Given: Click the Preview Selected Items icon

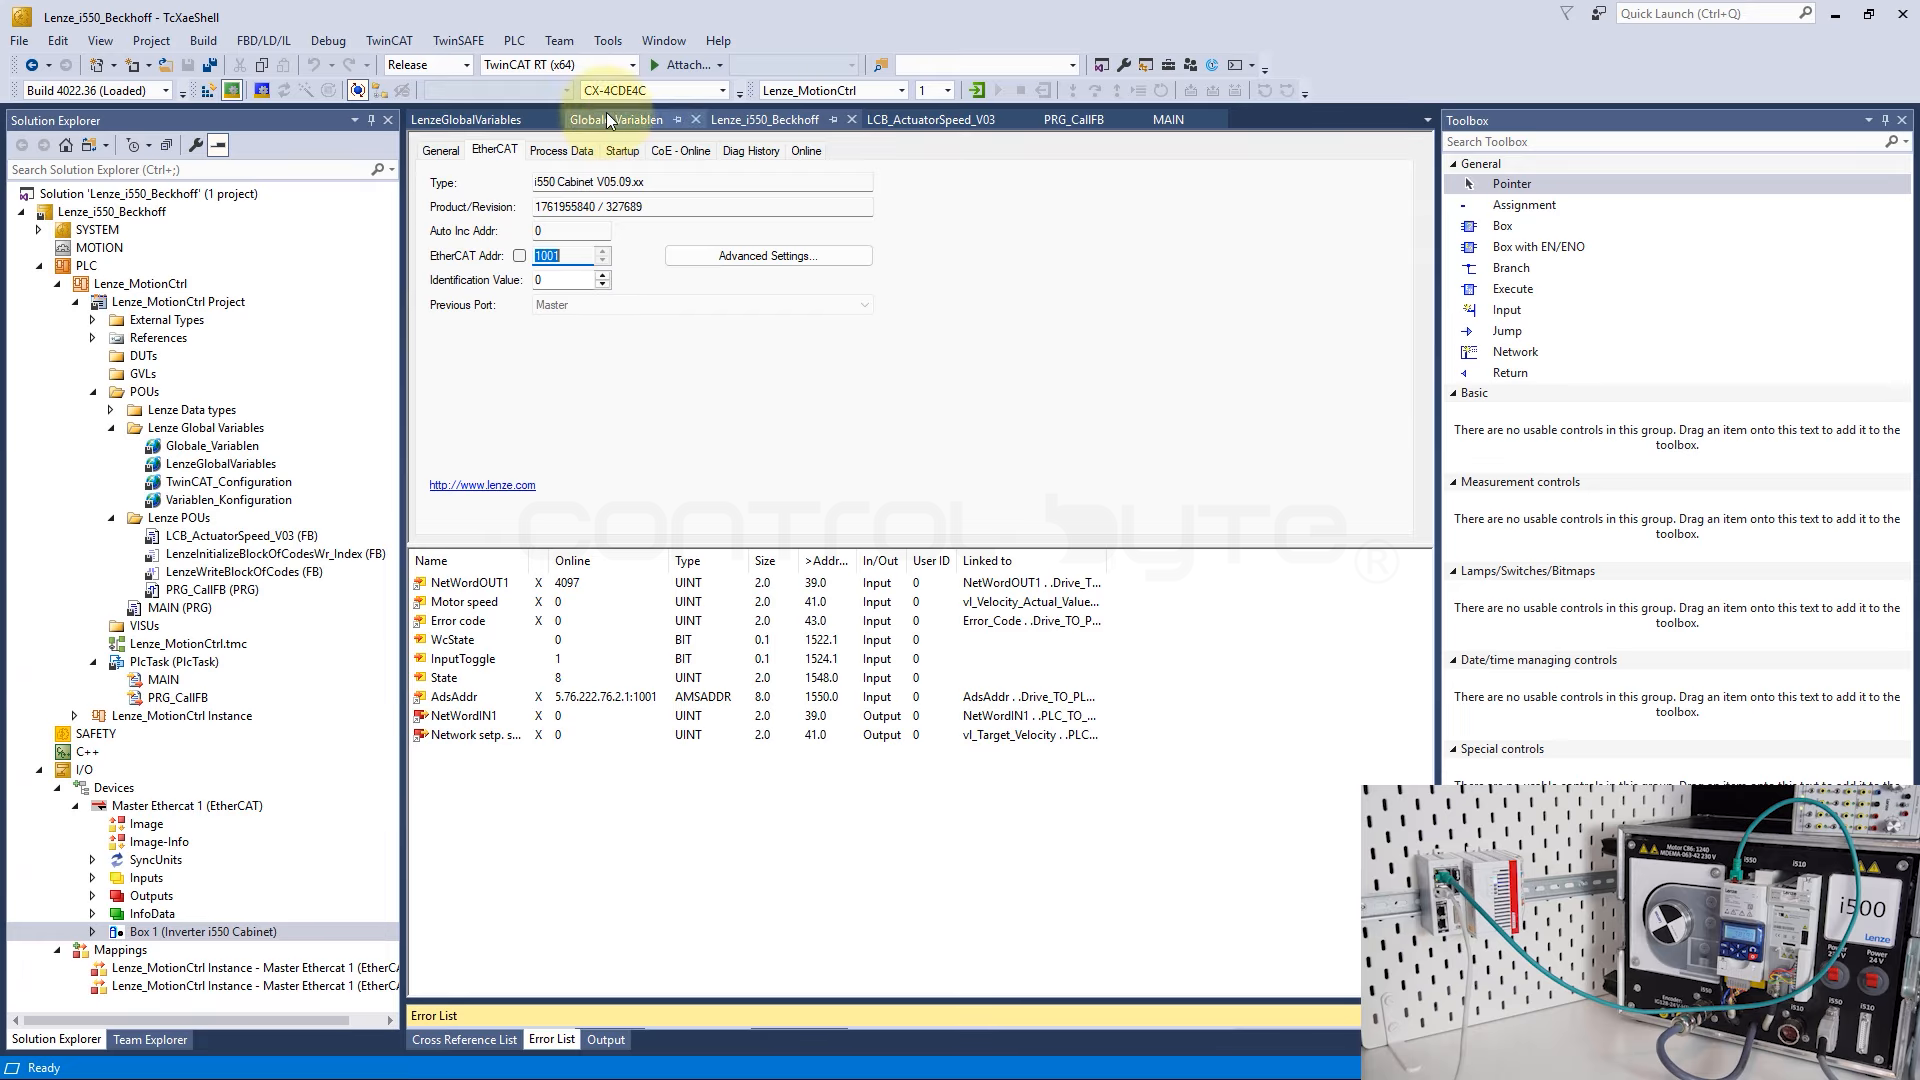Looking at the screenshot, I should pos(218,145).
